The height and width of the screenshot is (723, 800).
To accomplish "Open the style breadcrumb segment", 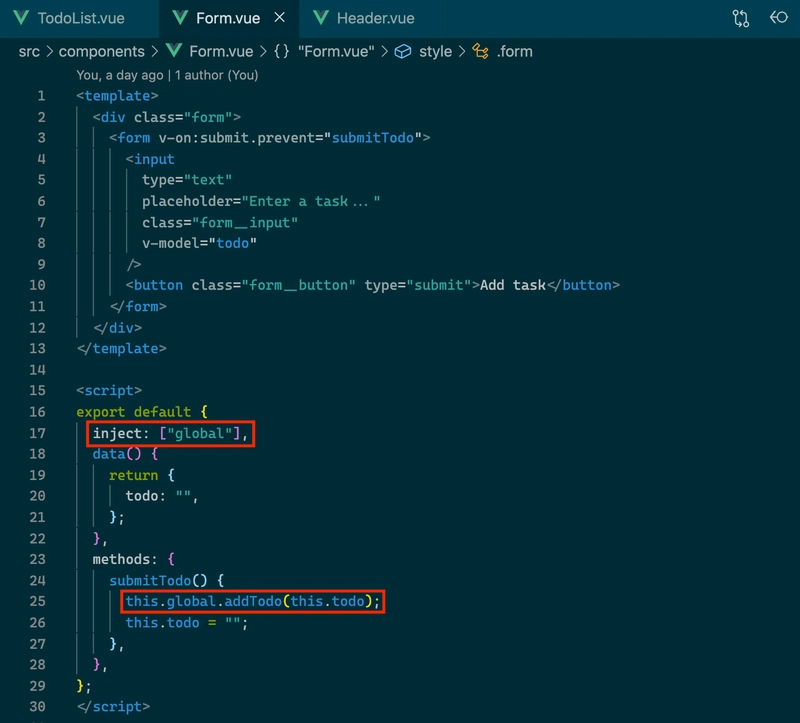I will click(x=435, y=52).
